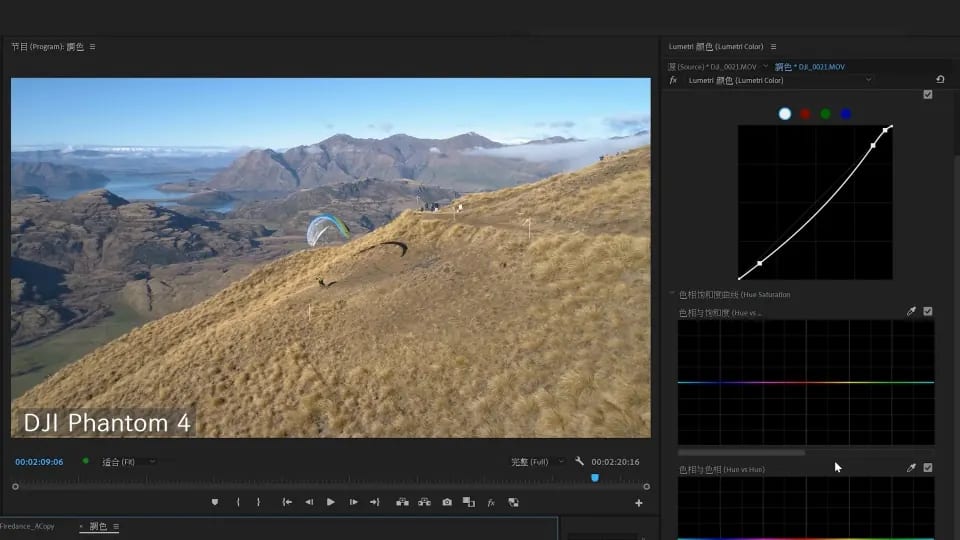The image size is (960, 540).
Task: Switch to the 调色 DJI_0021.MOV clip tab
Action: point(810,66)
